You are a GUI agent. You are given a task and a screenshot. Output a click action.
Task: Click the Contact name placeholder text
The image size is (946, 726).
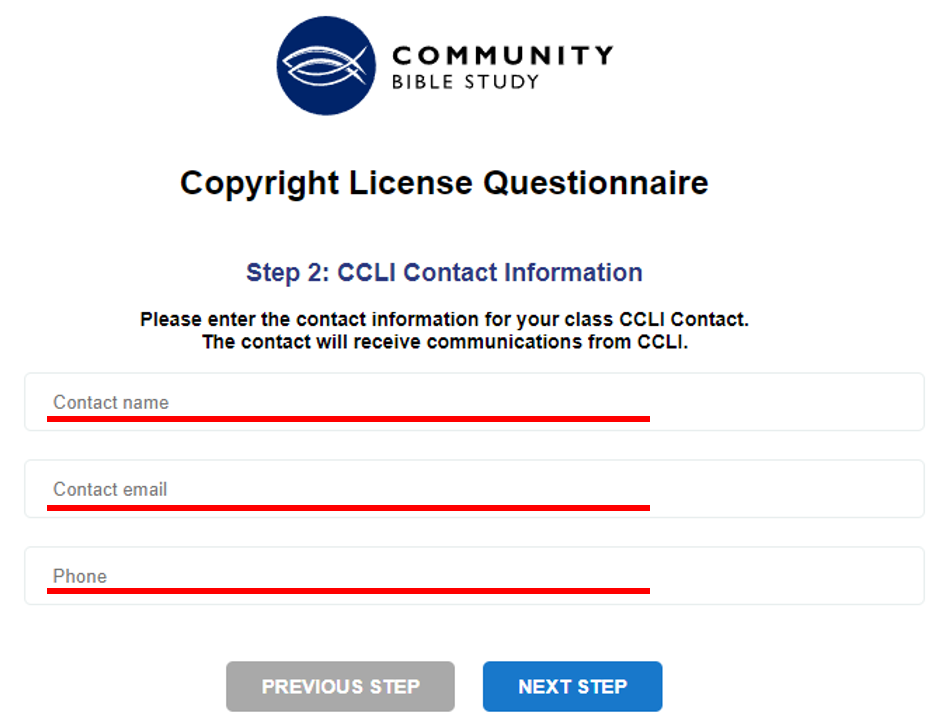coord(111,403)
